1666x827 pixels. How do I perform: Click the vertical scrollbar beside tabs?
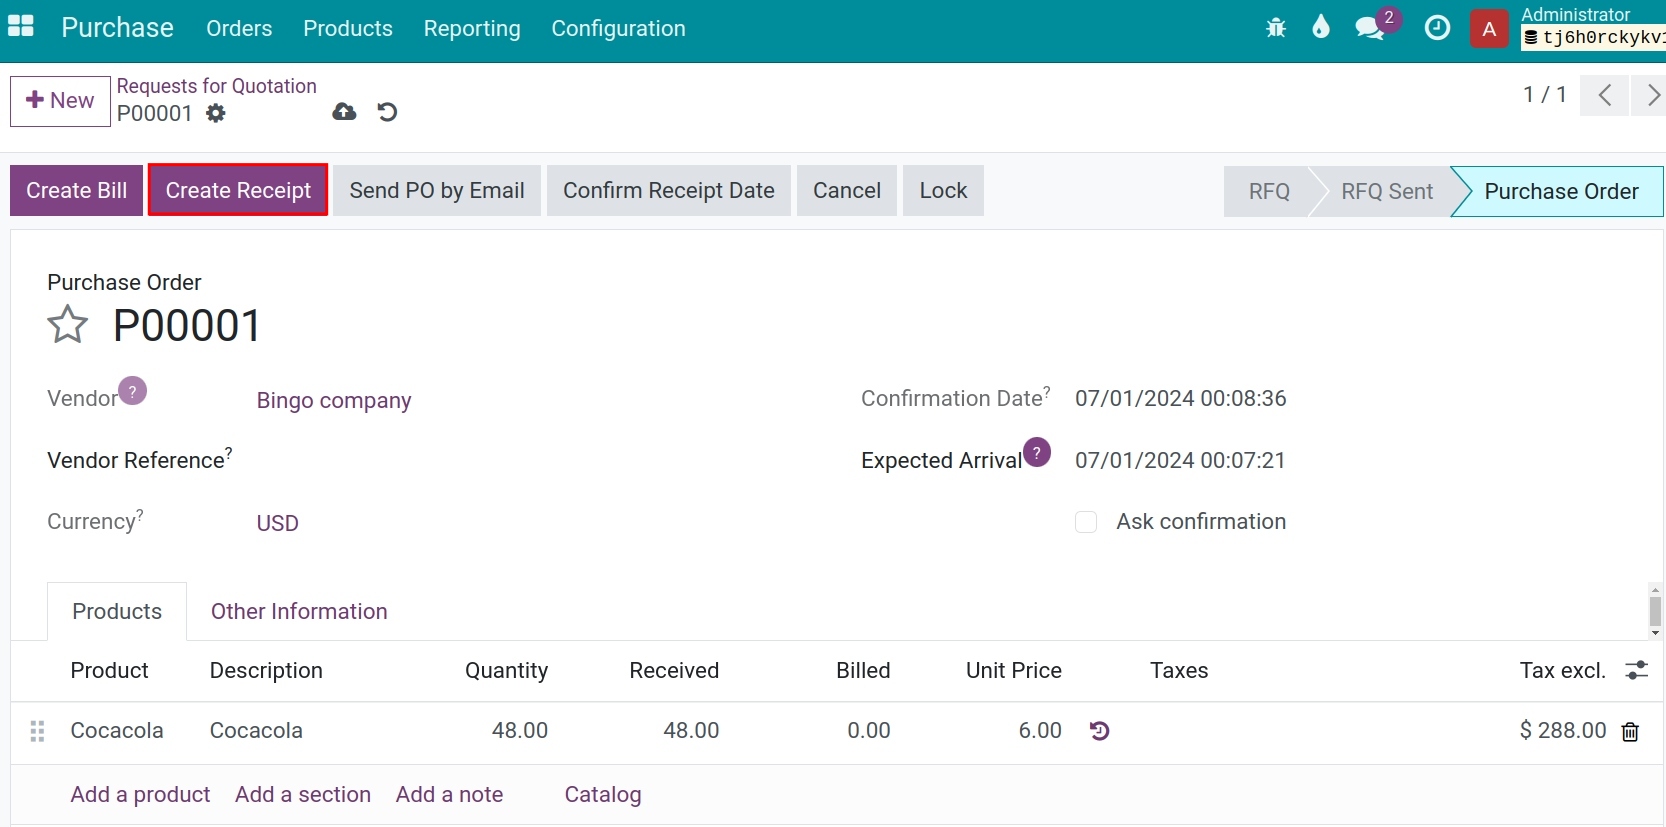(x=1655, y=611)
